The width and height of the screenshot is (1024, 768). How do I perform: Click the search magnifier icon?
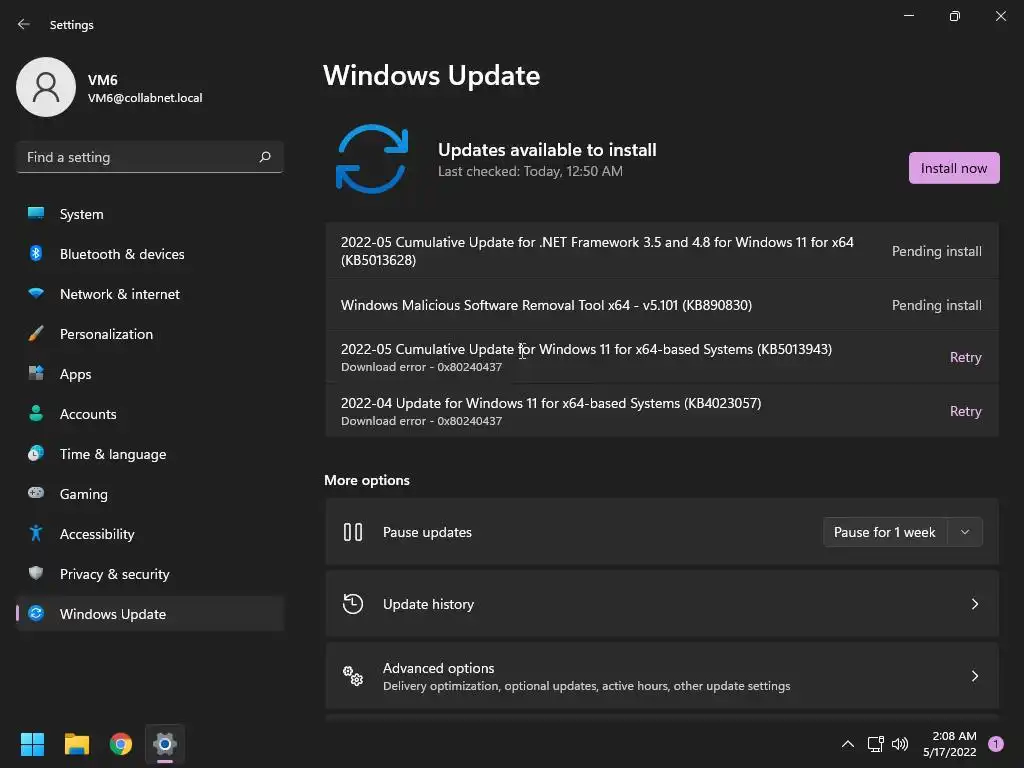[x=264, y=157]
